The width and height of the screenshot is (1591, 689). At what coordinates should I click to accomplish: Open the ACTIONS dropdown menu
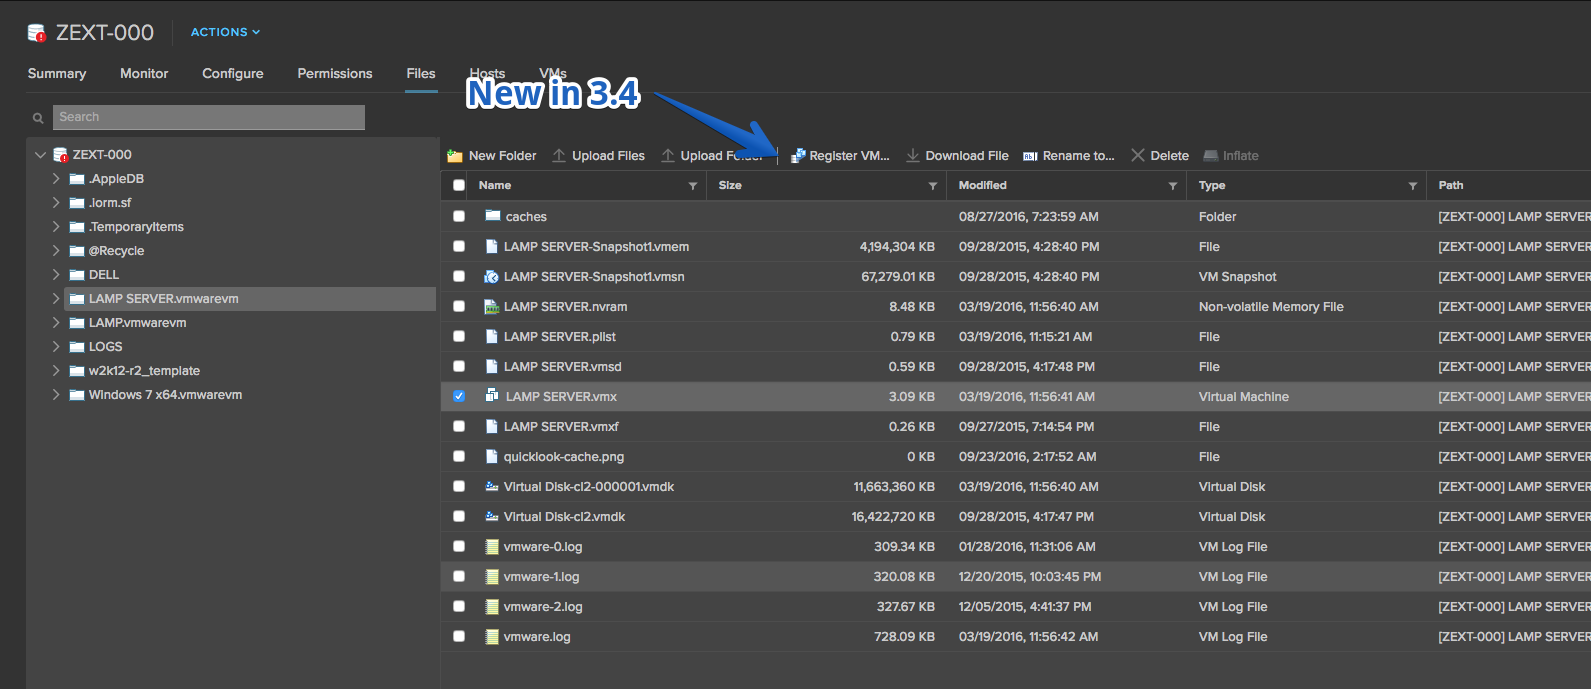(225, 32)
